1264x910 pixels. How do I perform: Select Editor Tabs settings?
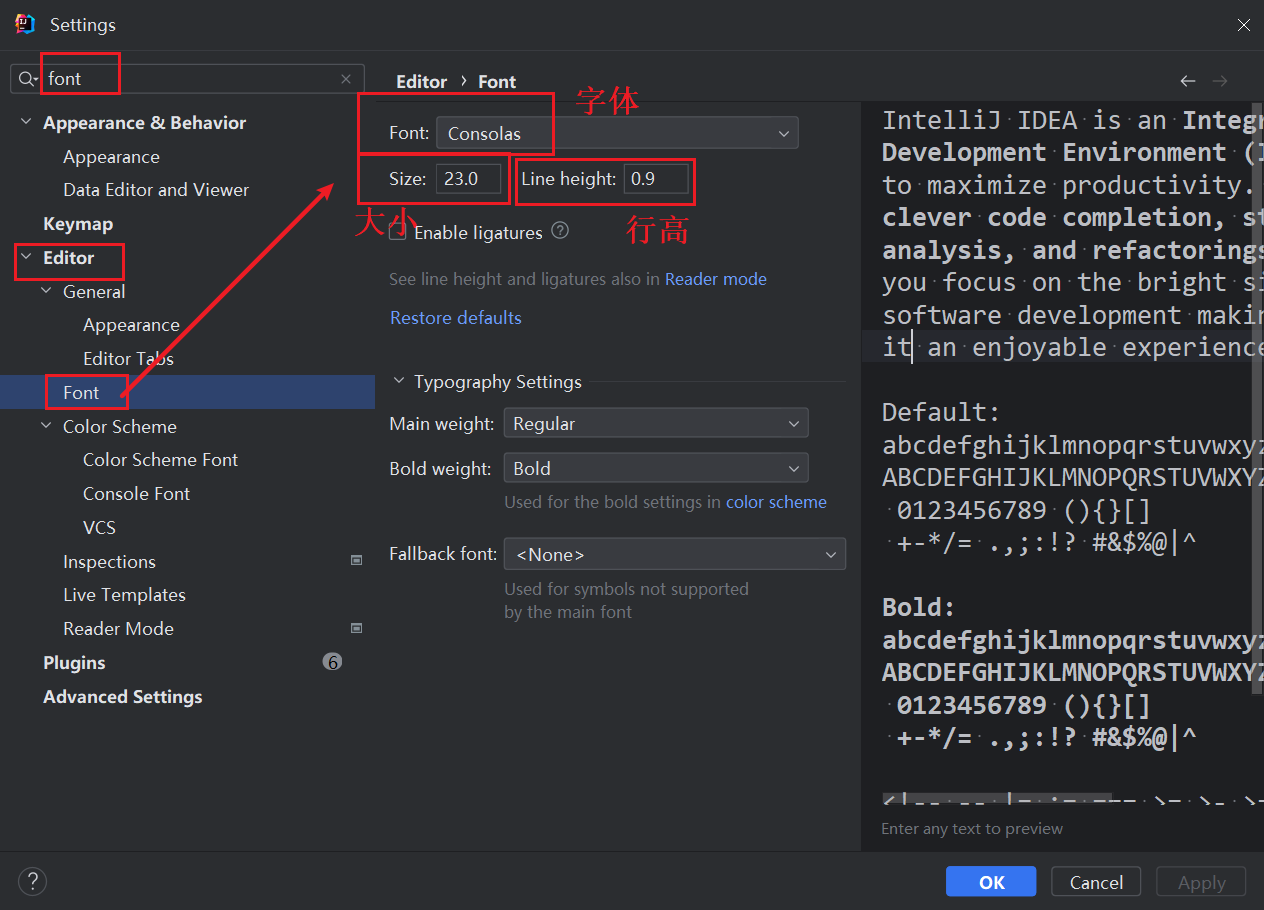click(128, 358)
